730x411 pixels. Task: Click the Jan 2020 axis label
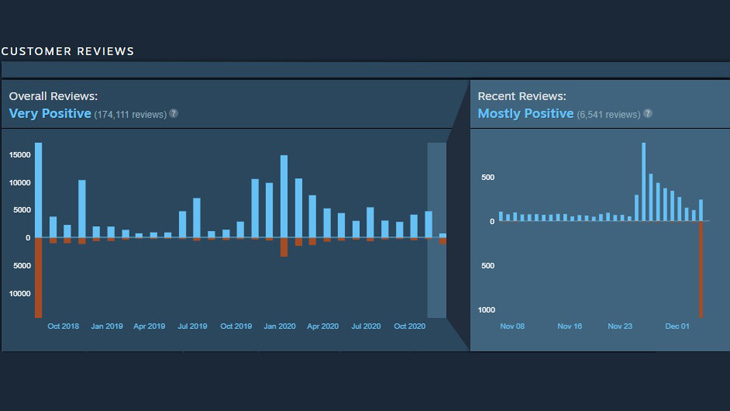click(279, 326)
